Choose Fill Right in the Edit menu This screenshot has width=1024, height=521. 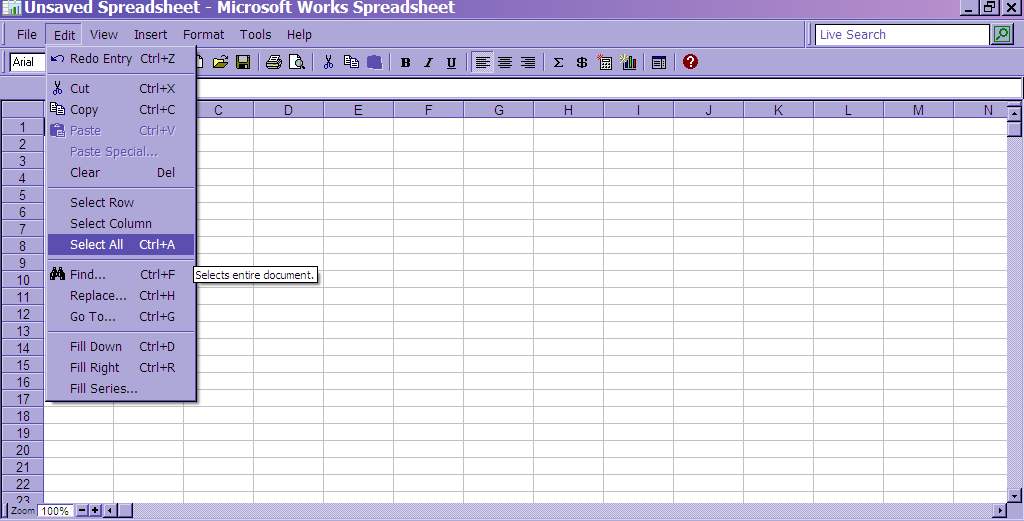pyautogui.click(x=121, y=368)
